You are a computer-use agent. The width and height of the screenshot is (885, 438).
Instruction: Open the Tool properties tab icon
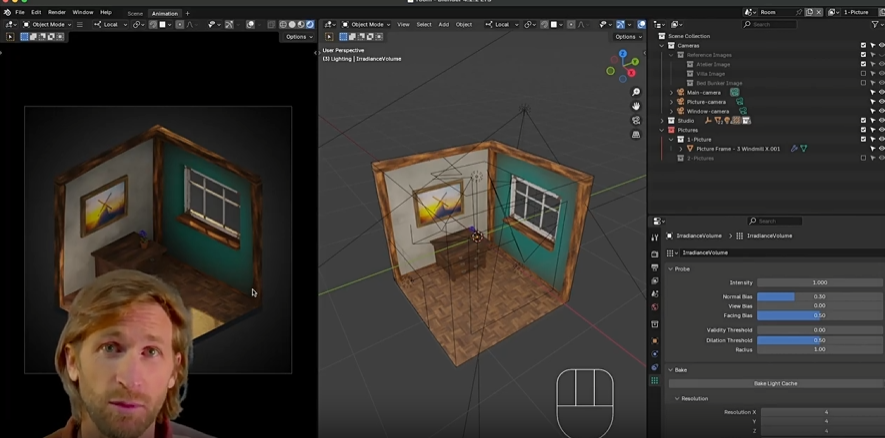[655, 238]
